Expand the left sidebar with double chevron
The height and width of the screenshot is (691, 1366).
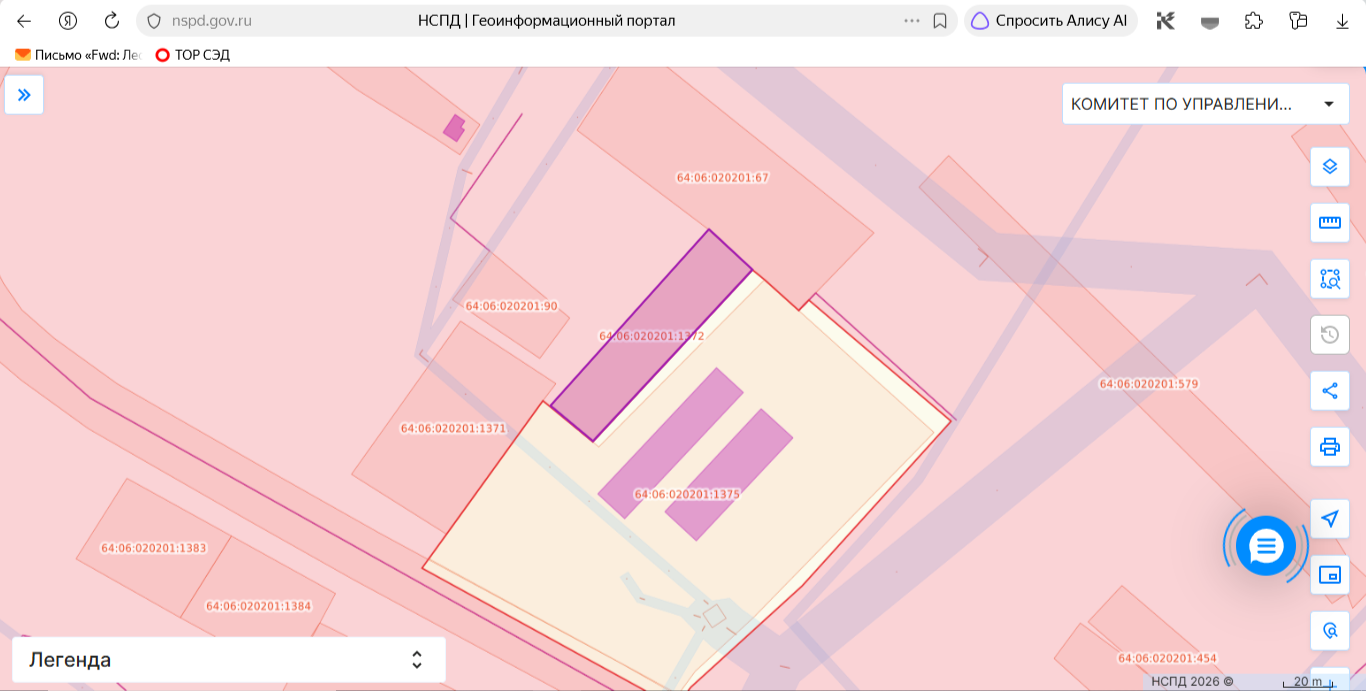click(24, 95)
